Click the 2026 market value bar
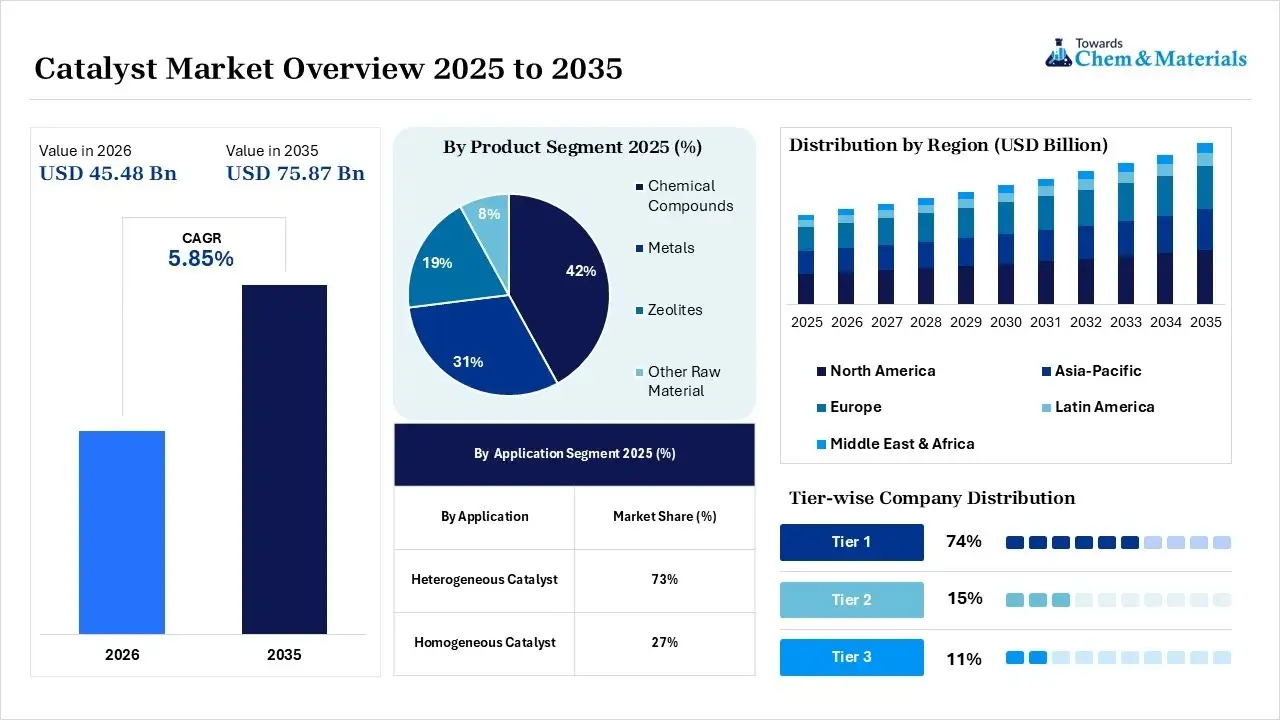1280x720 pixels. 122,532
